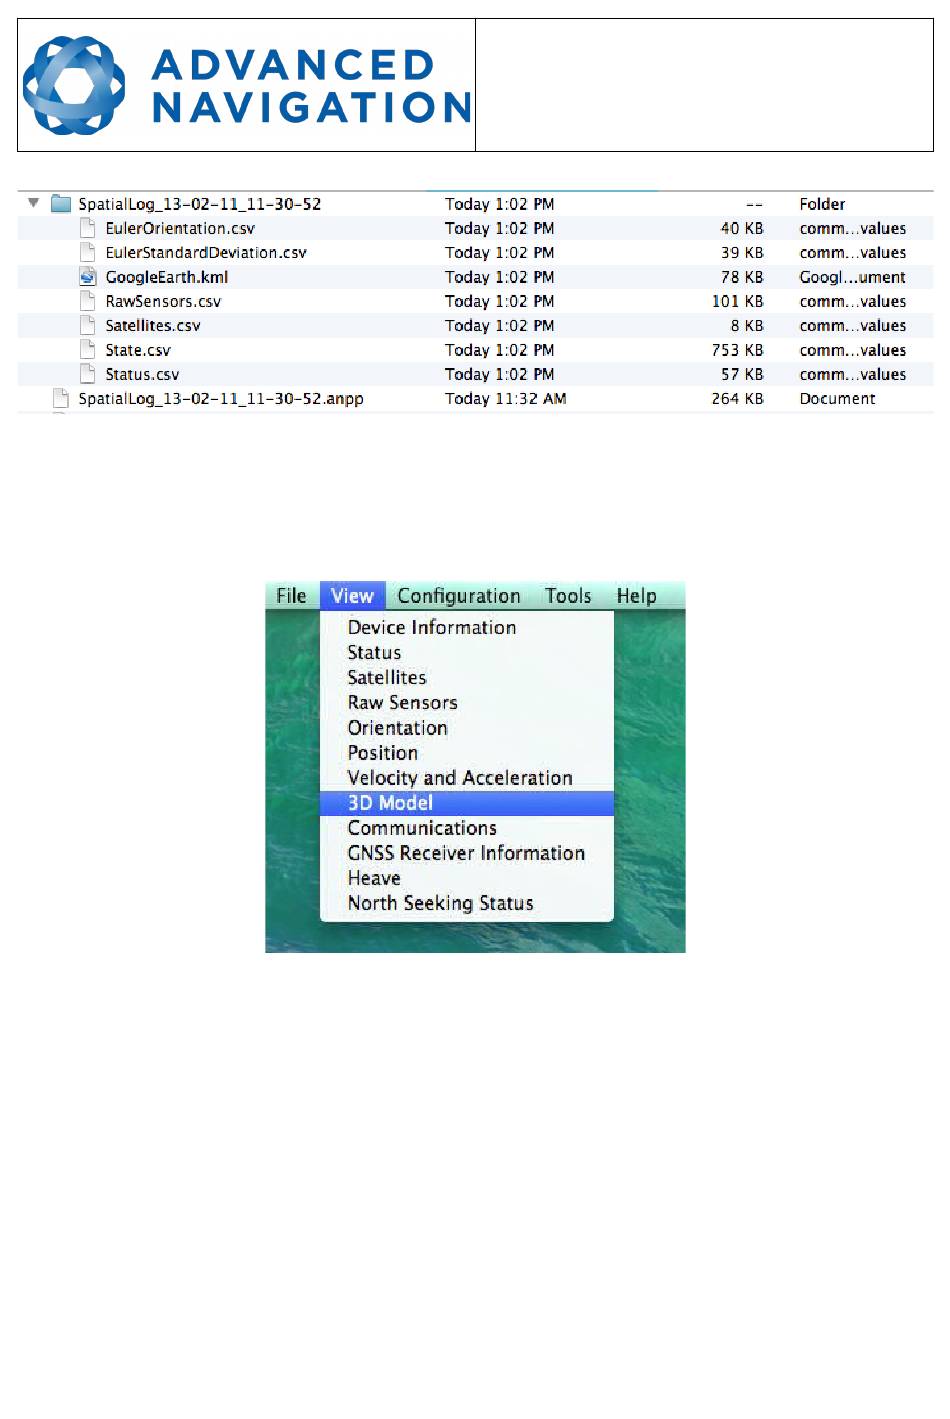The width and height of the screenshot is (950, 1419).
Task: Select Status.csv file name
Action: click(142, 374)
